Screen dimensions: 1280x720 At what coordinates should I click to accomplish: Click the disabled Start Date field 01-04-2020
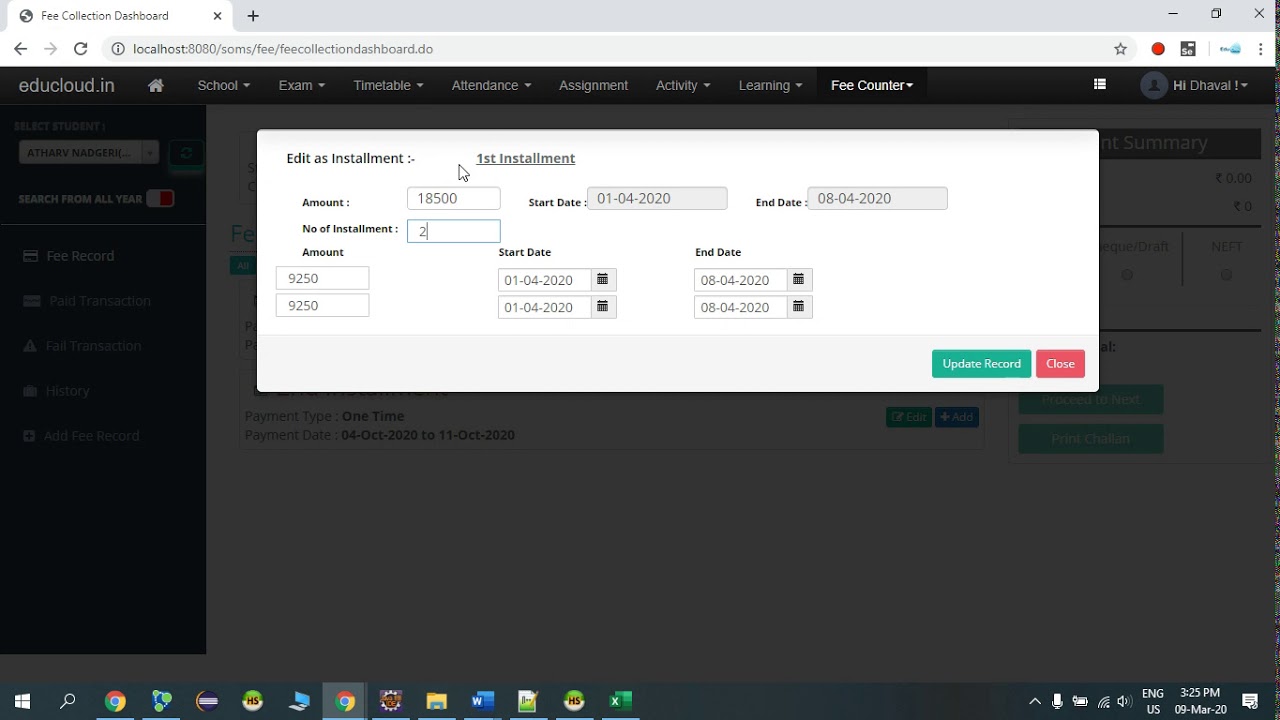[x=657, y=198]
